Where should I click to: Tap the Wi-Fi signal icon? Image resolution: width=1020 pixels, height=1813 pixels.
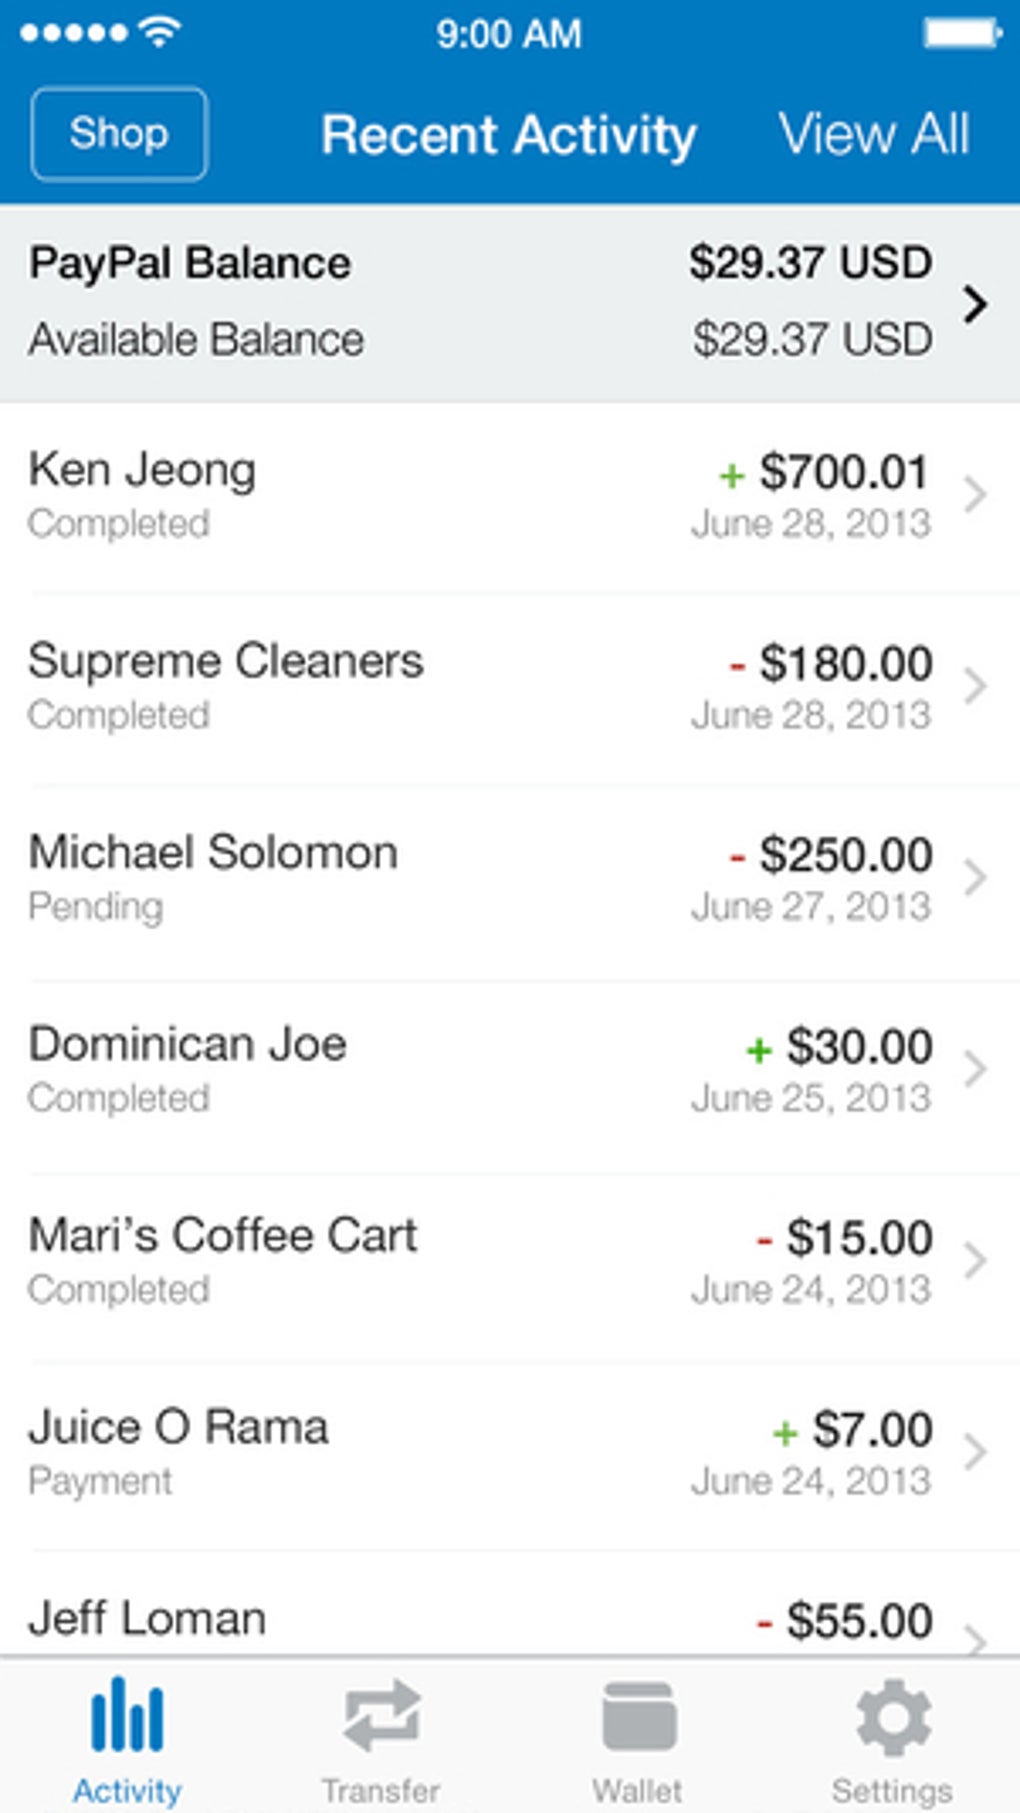[x=159, y=33]
